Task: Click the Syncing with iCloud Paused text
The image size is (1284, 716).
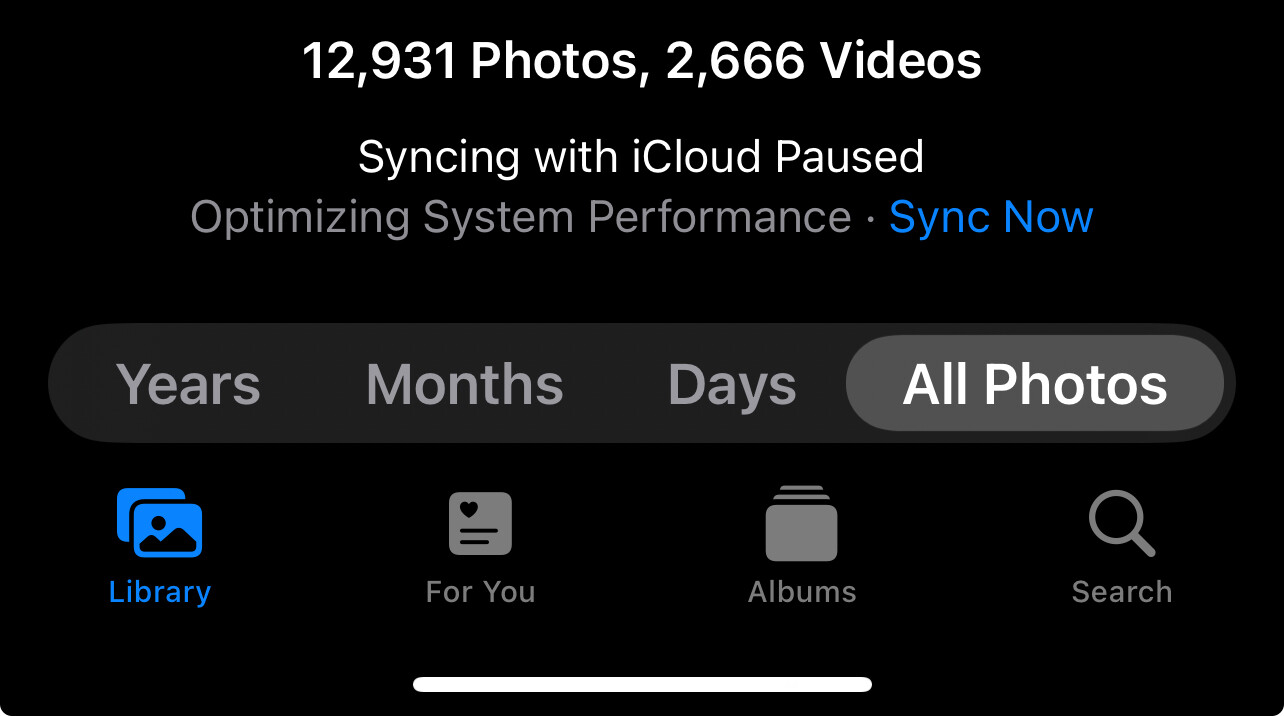Action: click(x=641, y=156)
